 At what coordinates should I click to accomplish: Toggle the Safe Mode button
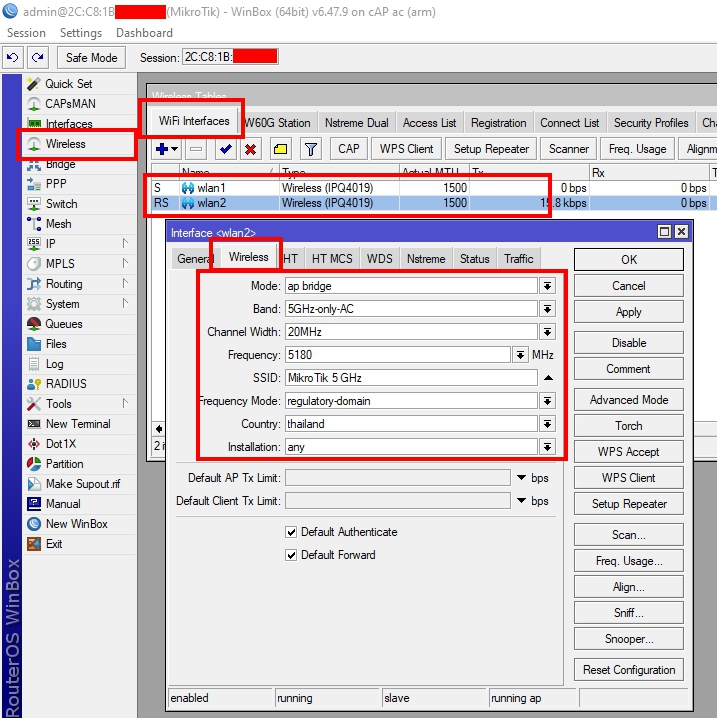(91, 58)
